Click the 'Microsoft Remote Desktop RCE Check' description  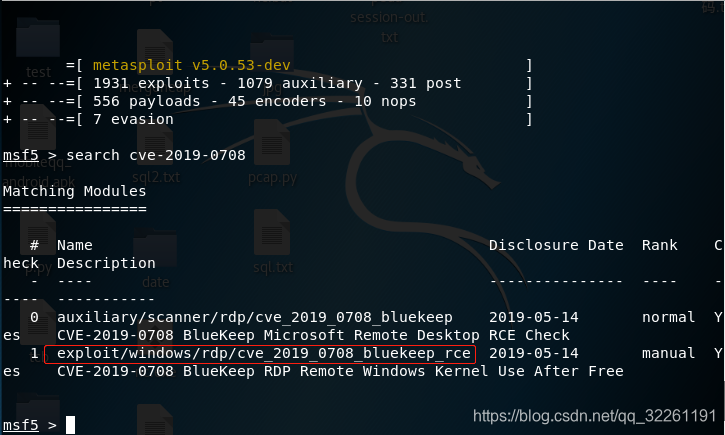click(x=417, y=335)
